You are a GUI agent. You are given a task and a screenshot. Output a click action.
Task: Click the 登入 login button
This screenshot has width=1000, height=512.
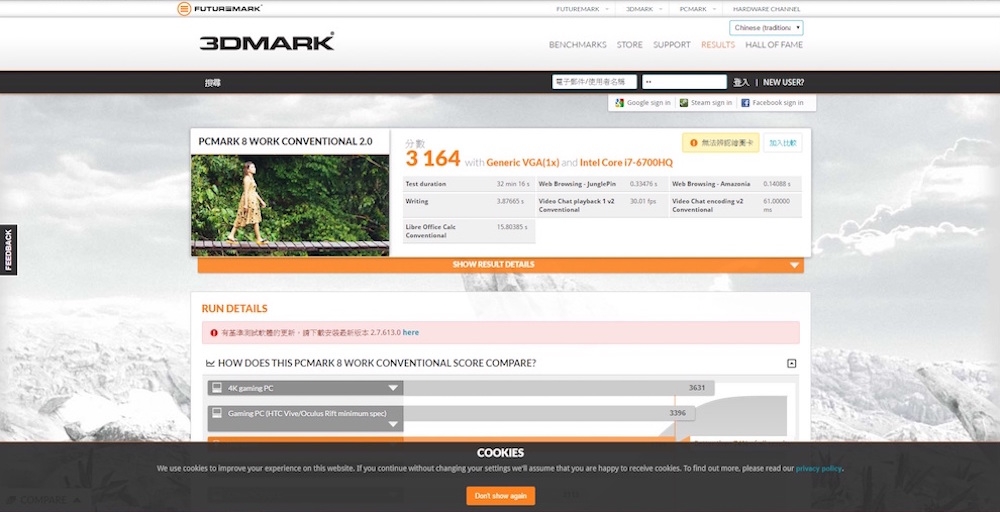click(740, 82)
